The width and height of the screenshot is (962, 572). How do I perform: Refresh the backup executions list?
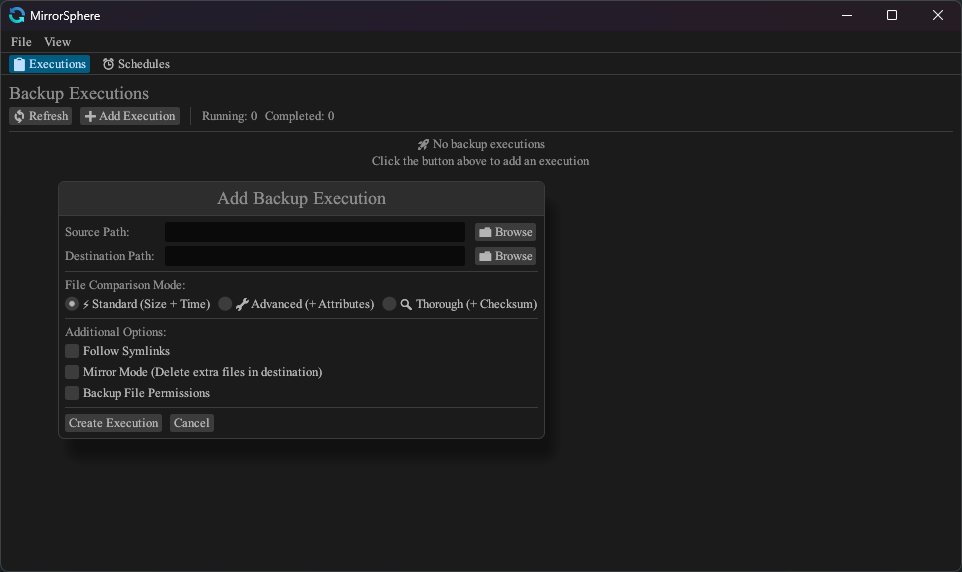click(40, 116)
